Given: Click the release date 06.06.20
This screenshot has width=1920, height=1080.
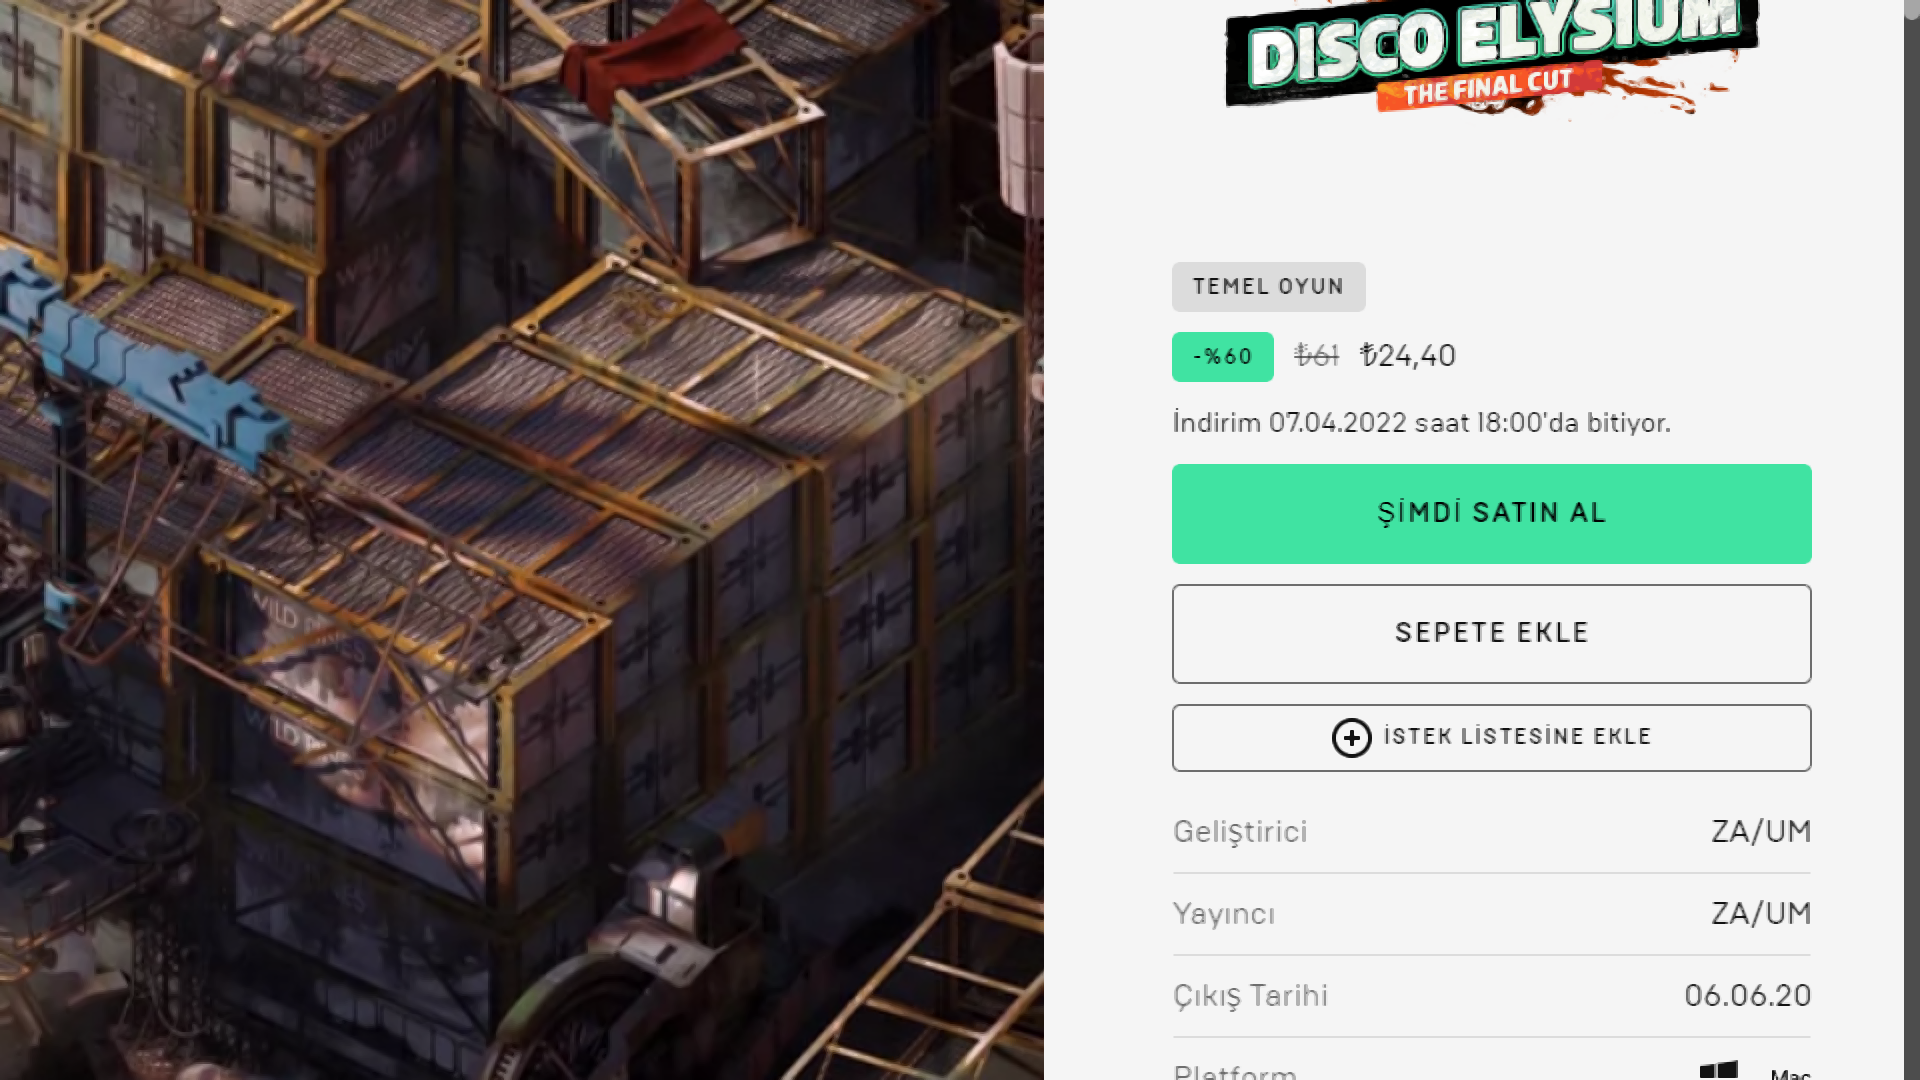Looking at the screenshot, I should coord(1748,996).
